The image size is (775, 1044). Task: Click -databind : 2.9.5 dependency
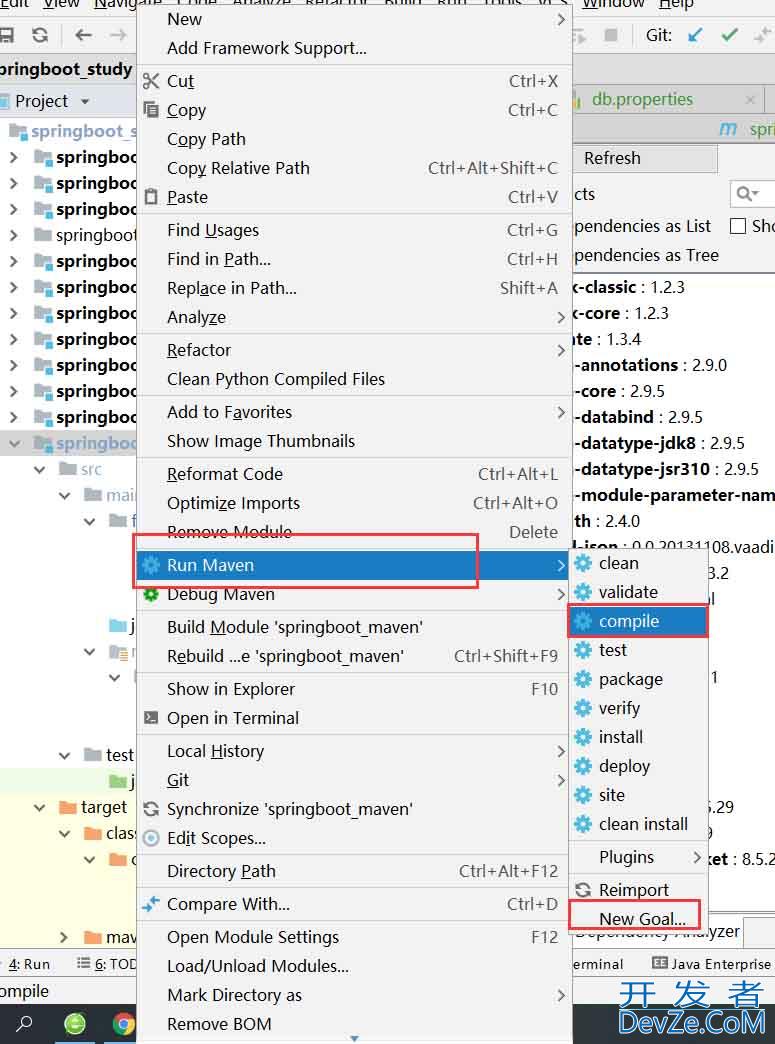639,417
